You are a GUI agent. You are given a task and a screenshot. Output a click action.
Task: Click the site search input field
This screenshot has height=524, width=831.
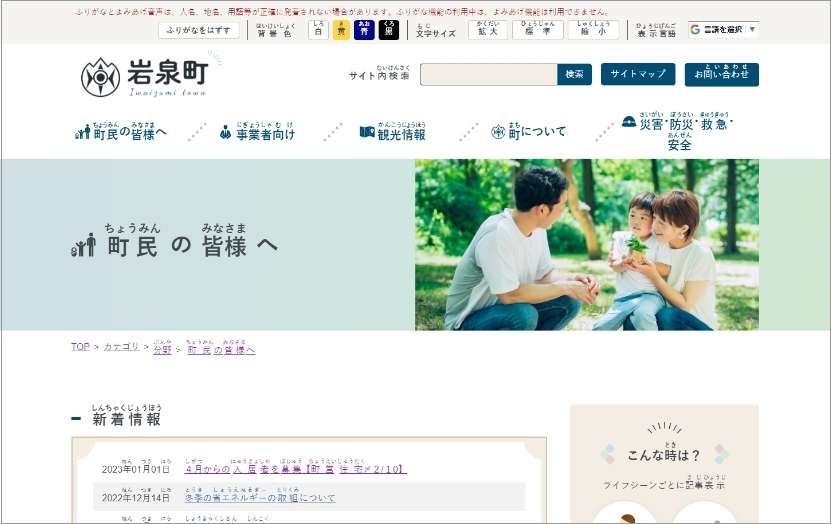489,75
